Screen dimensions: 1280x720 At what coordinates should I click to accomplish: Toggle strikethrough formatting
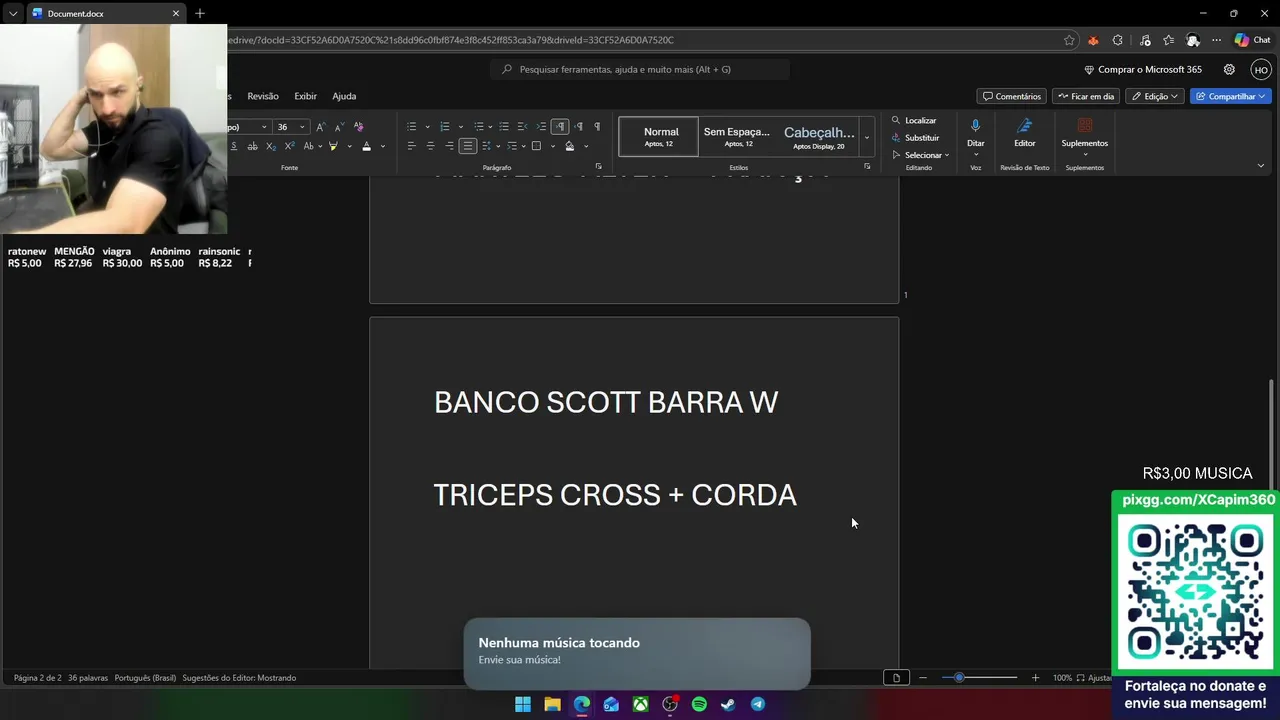click(252, 146)
